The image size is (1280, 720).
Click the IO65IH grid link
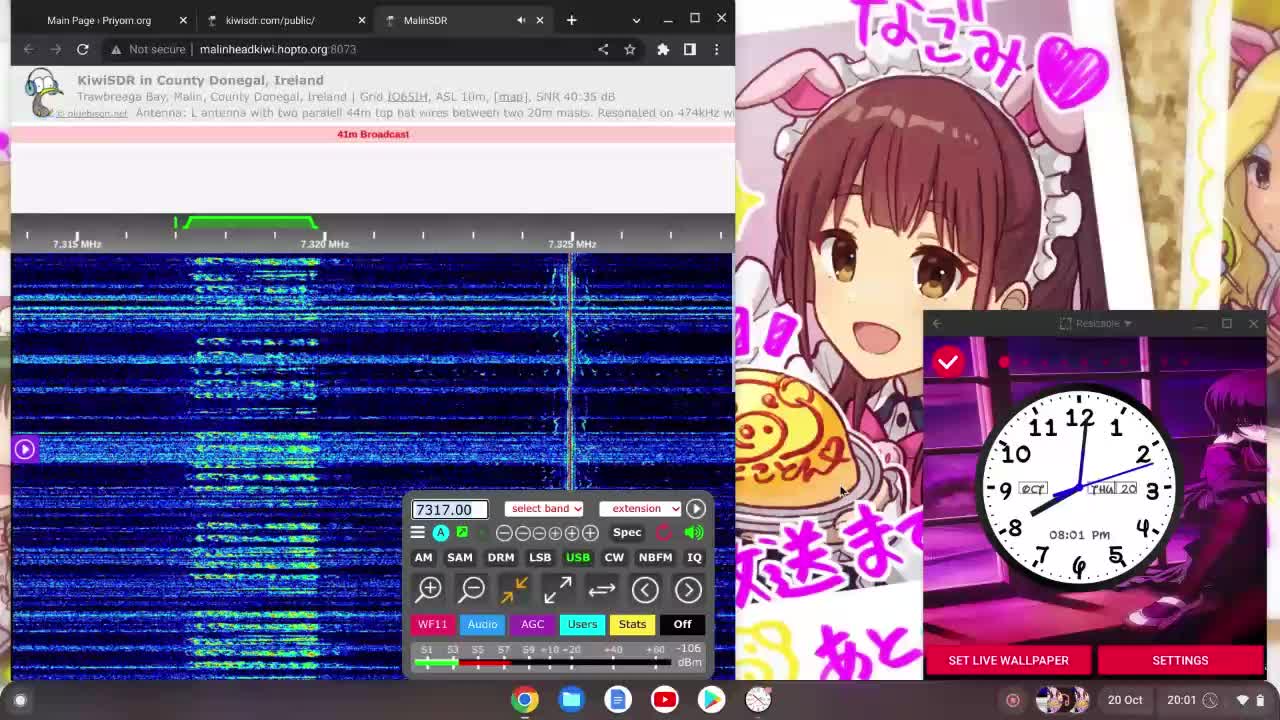click(407, 97)
